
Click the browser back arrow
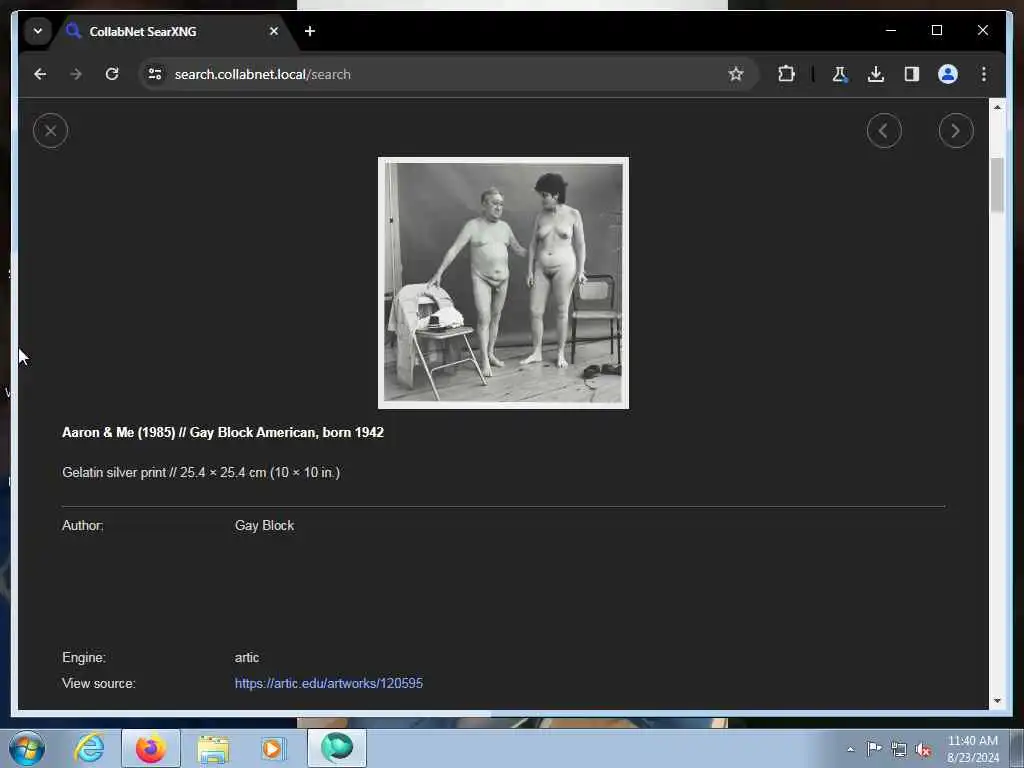[x=40, y=74]
